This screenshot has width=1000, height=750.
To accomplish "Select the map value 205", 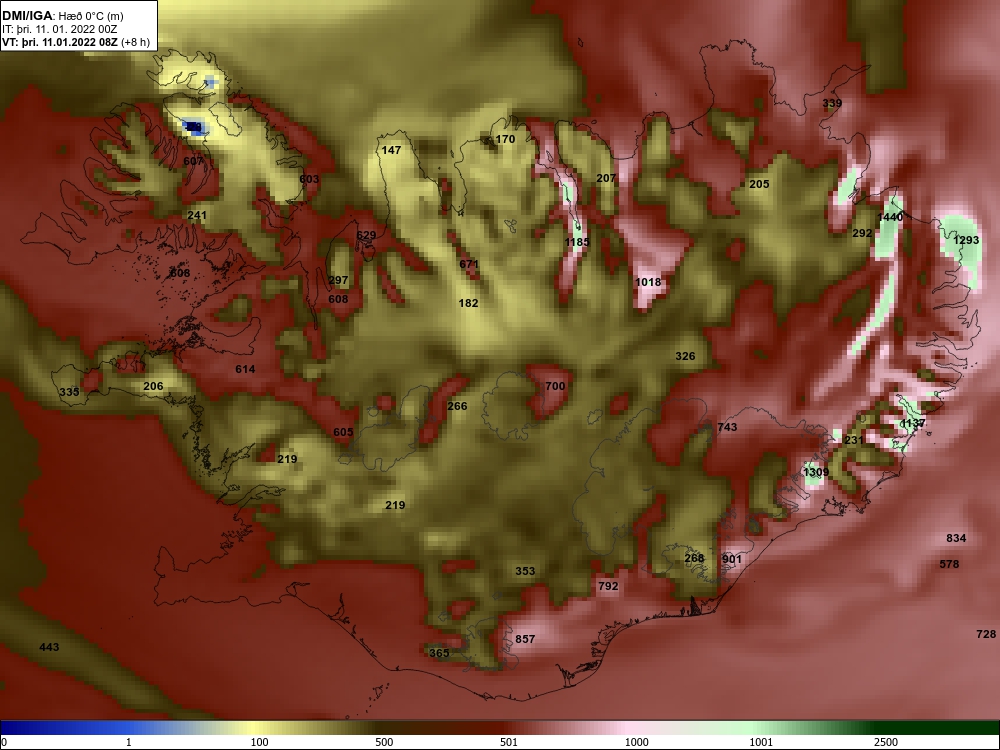I will coord(759,184).
